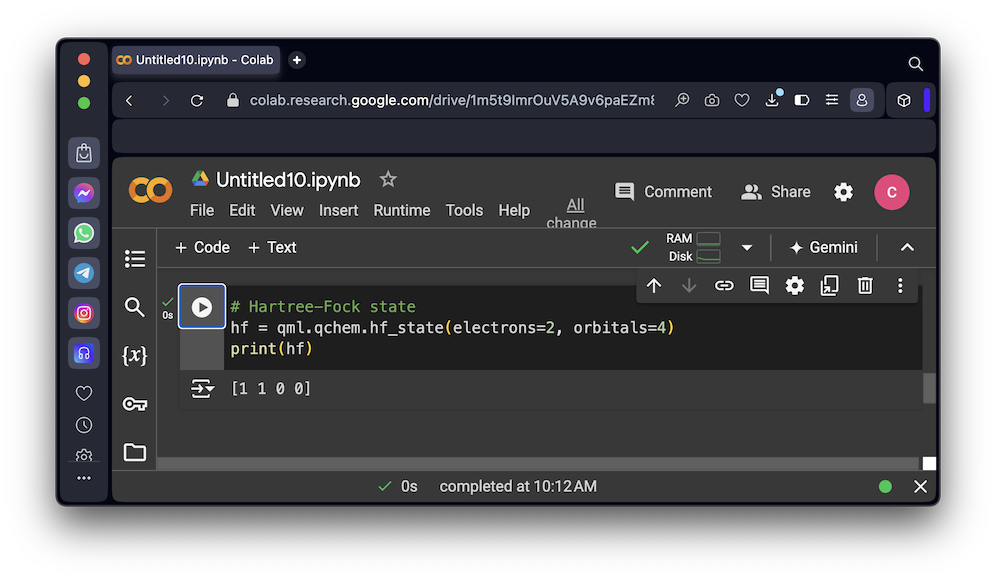Open the secrets key panel

click(135, 404)
